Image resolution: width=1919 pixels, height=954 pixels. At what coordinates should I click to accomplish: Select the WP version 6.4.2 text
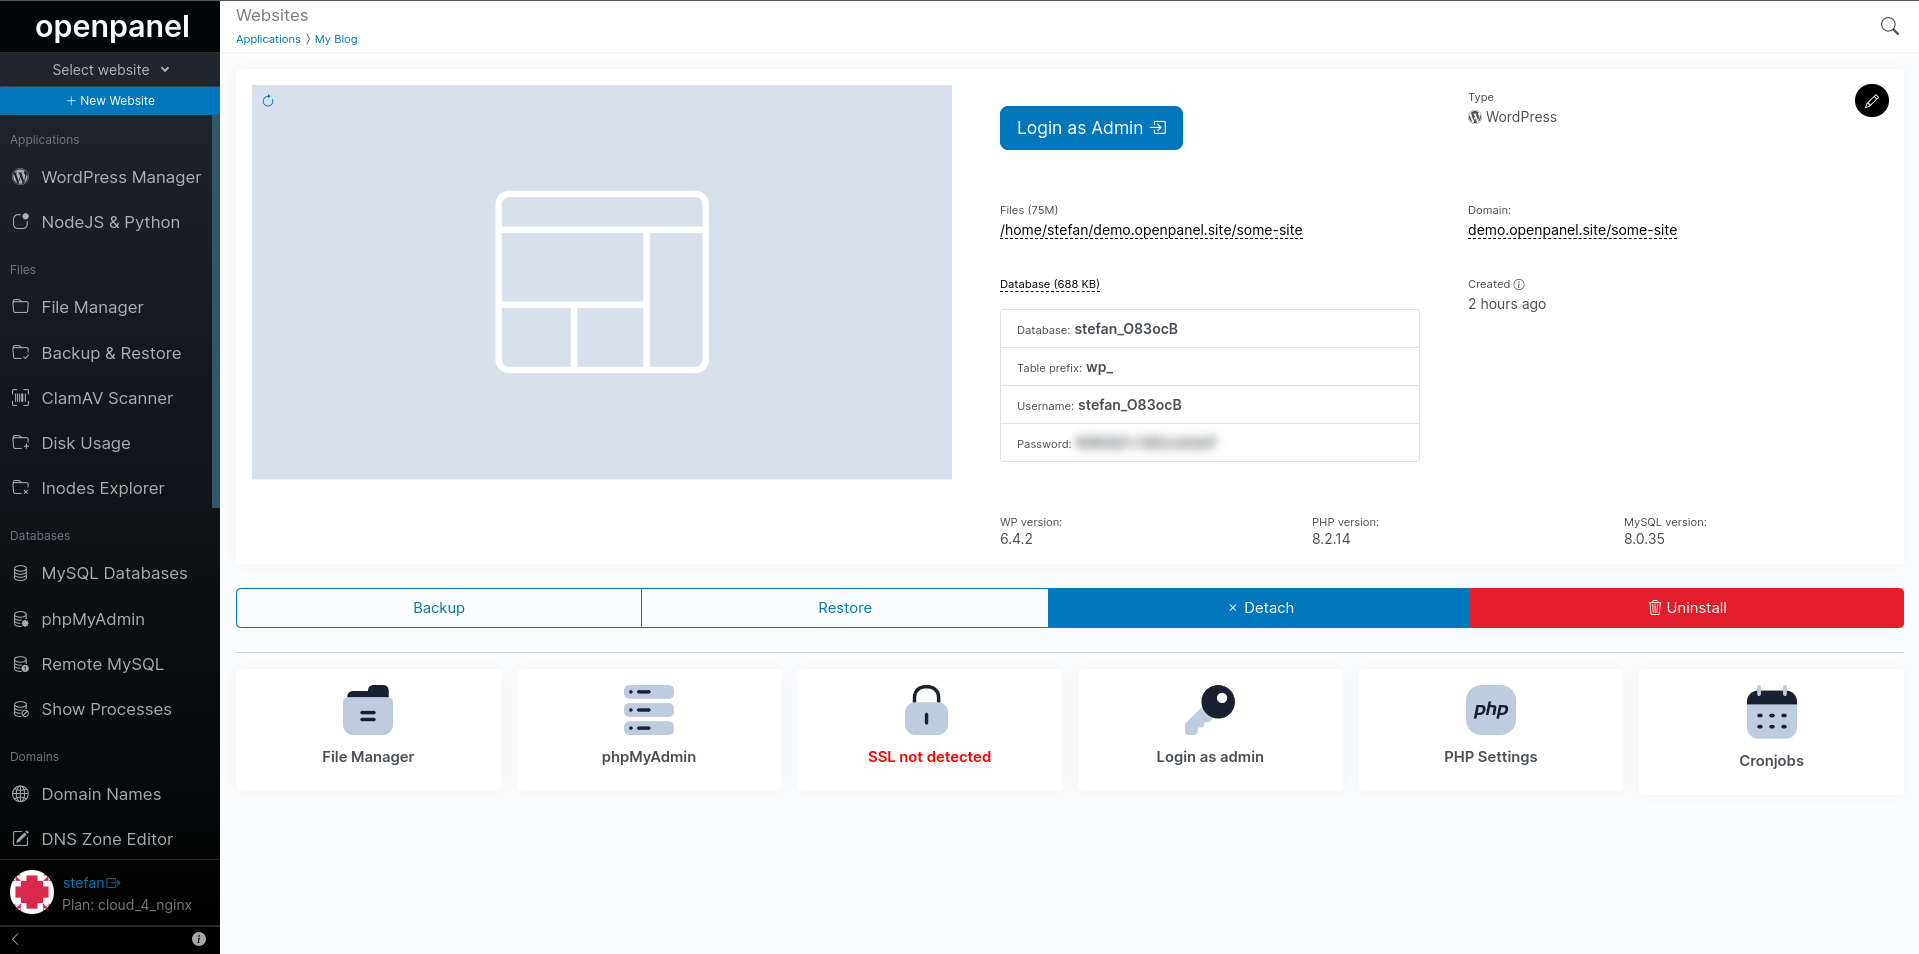[x=1016, y=539]
